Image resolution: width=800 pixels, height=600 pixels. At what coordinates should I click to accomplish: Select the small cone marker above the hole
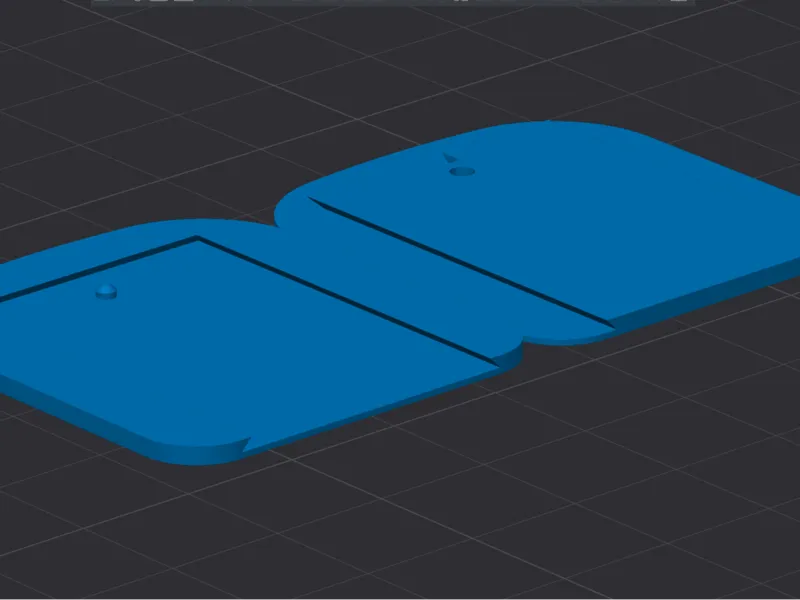point(449,158)
